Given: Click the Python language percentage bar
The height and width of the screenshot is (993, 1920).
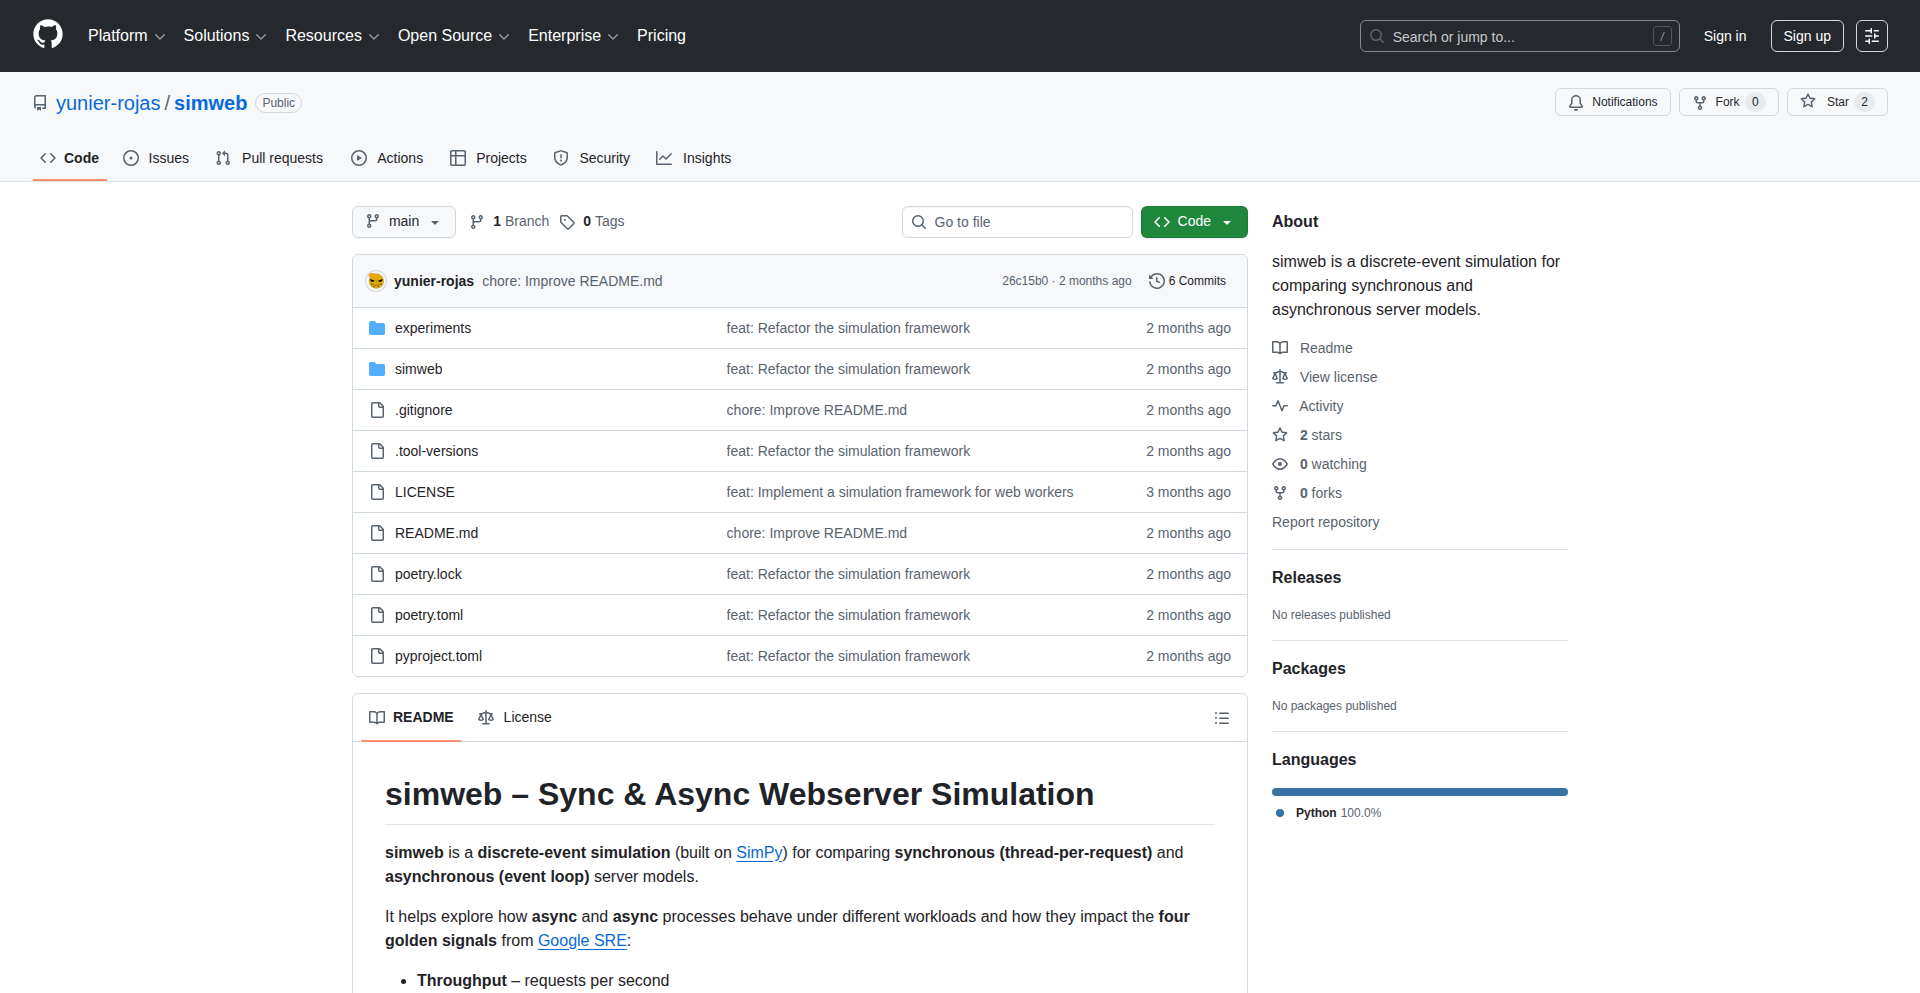Looking at the screenshot, I should pos(1419,791).
